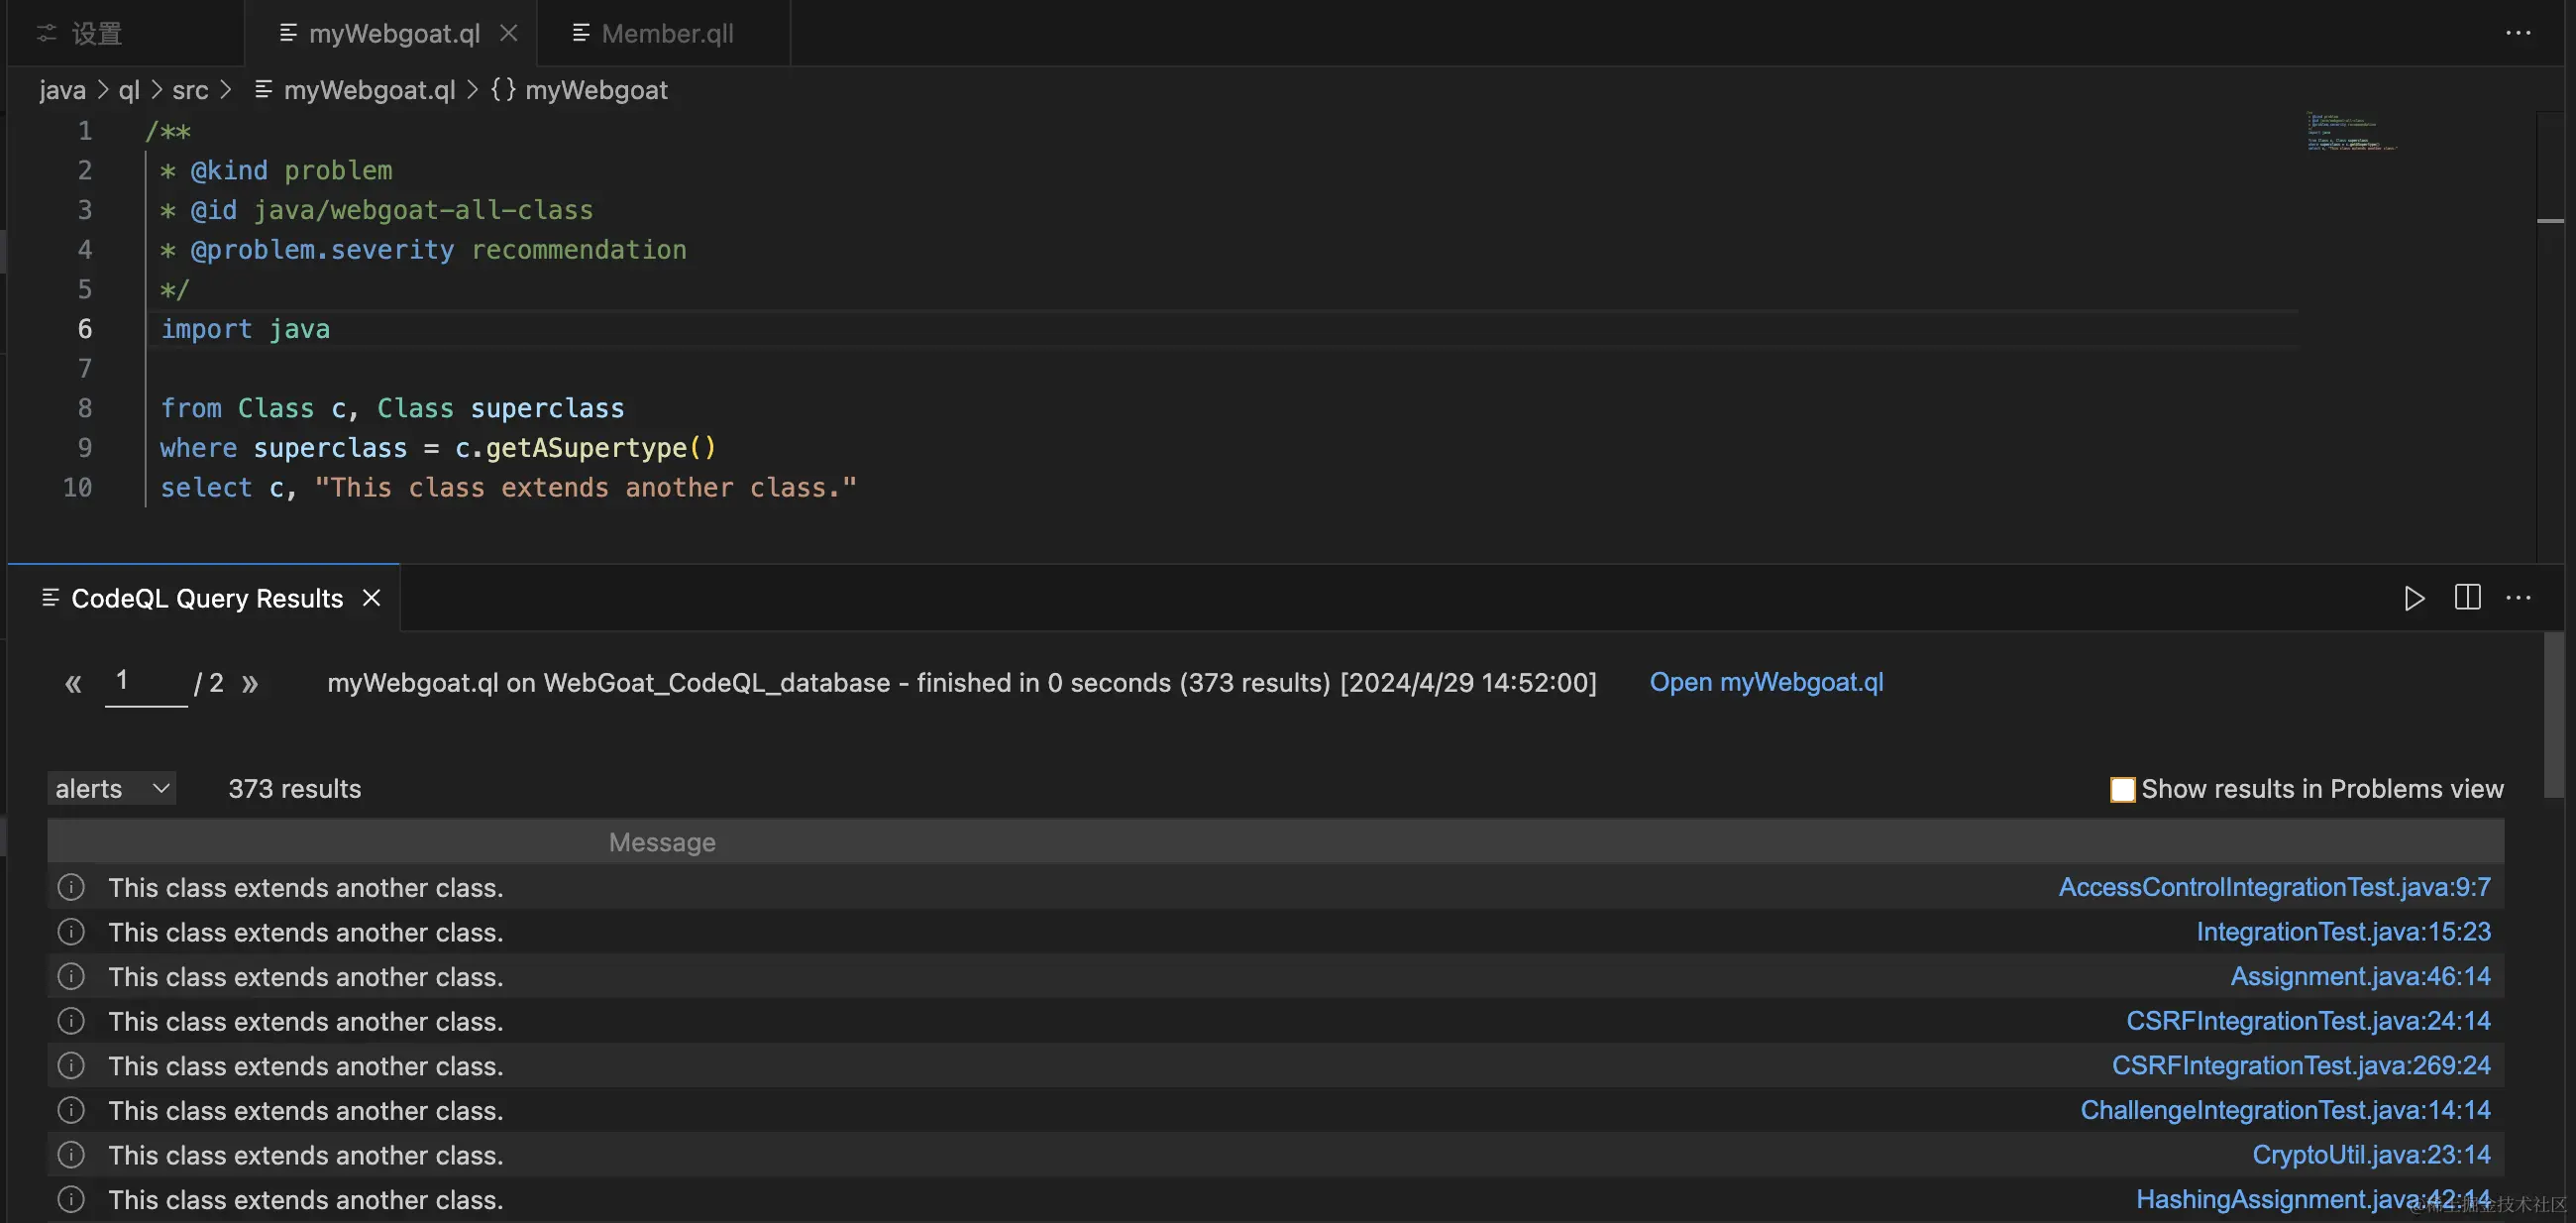Open CryptoUtil.java:23:14 location link
Viewport: 2576px width, 1223px height.
(x=2371, y=1155)
